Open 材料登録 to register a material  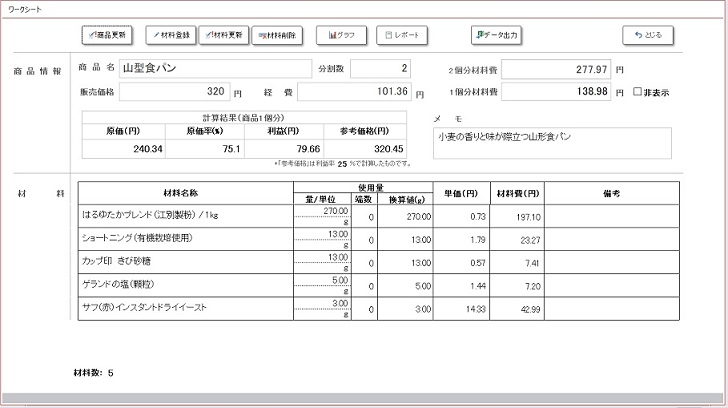[x=171, y=35]
